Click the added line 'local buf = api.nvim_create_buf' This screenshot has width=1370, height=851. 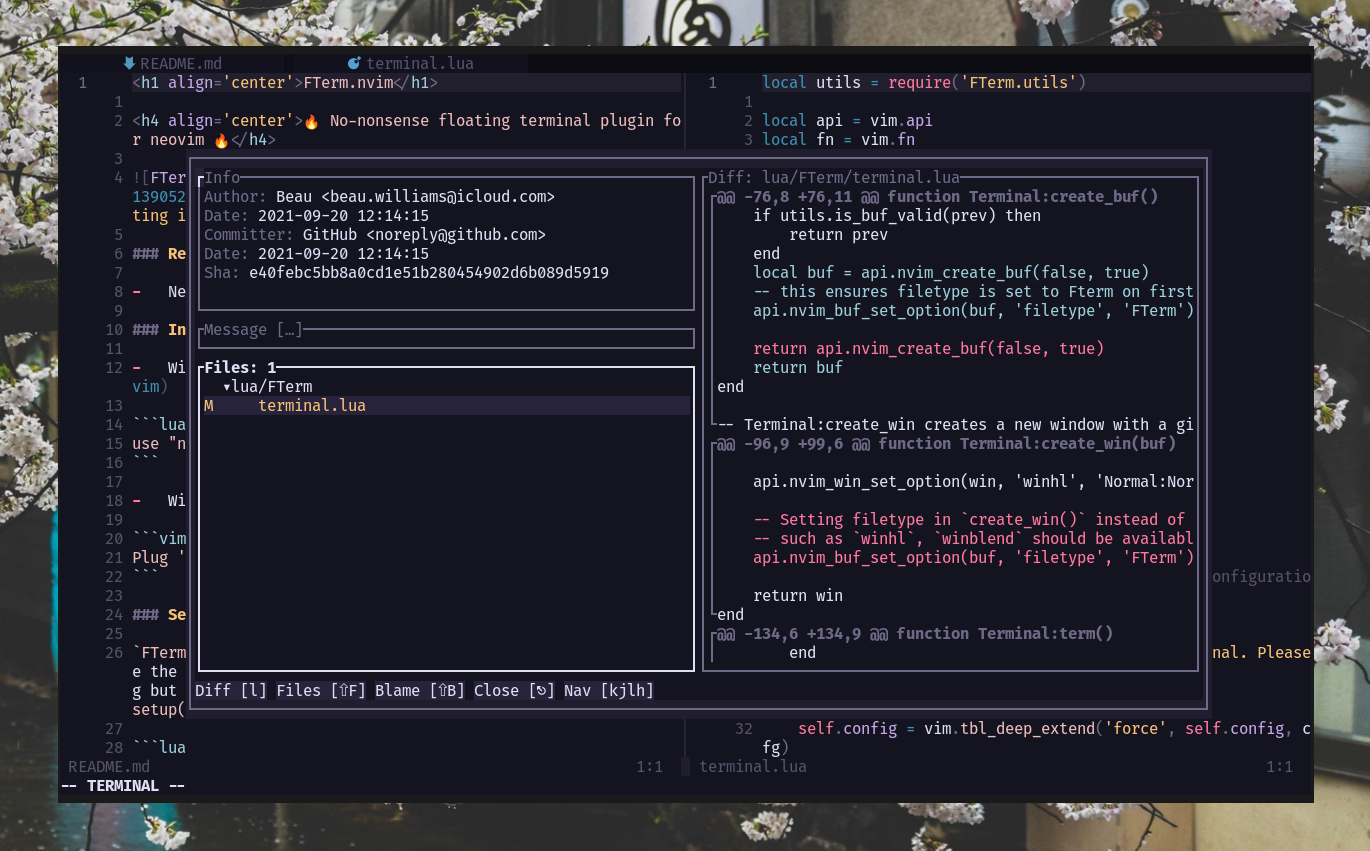click(951, 273)
